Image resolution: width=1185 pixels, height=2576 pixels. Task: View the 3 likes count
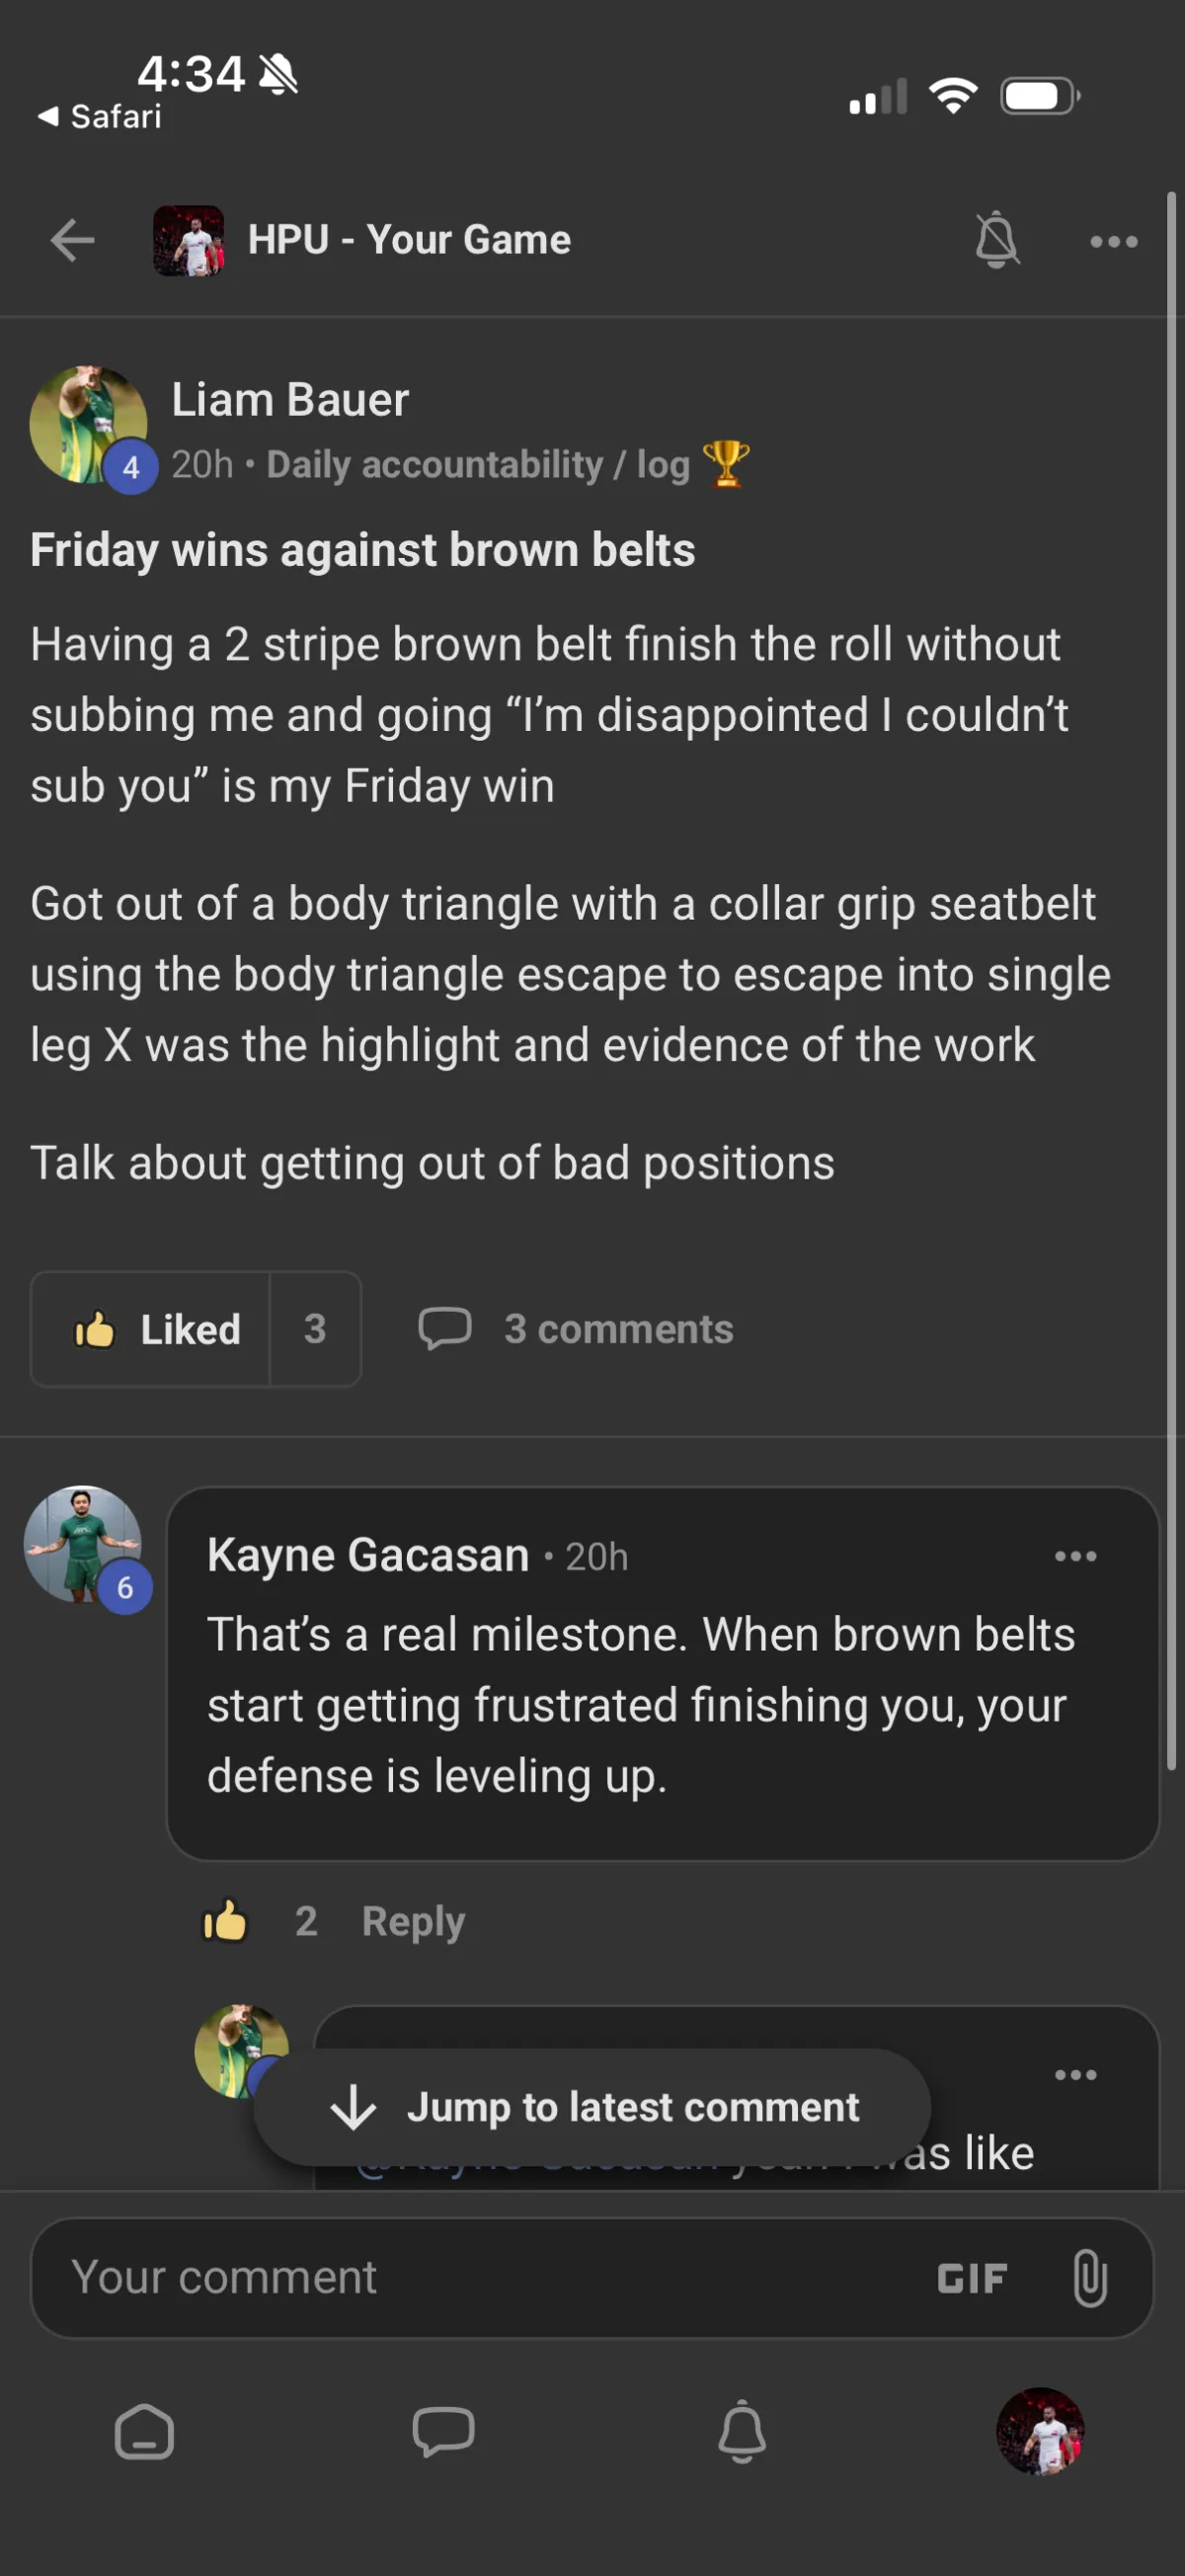(315, 1329)
